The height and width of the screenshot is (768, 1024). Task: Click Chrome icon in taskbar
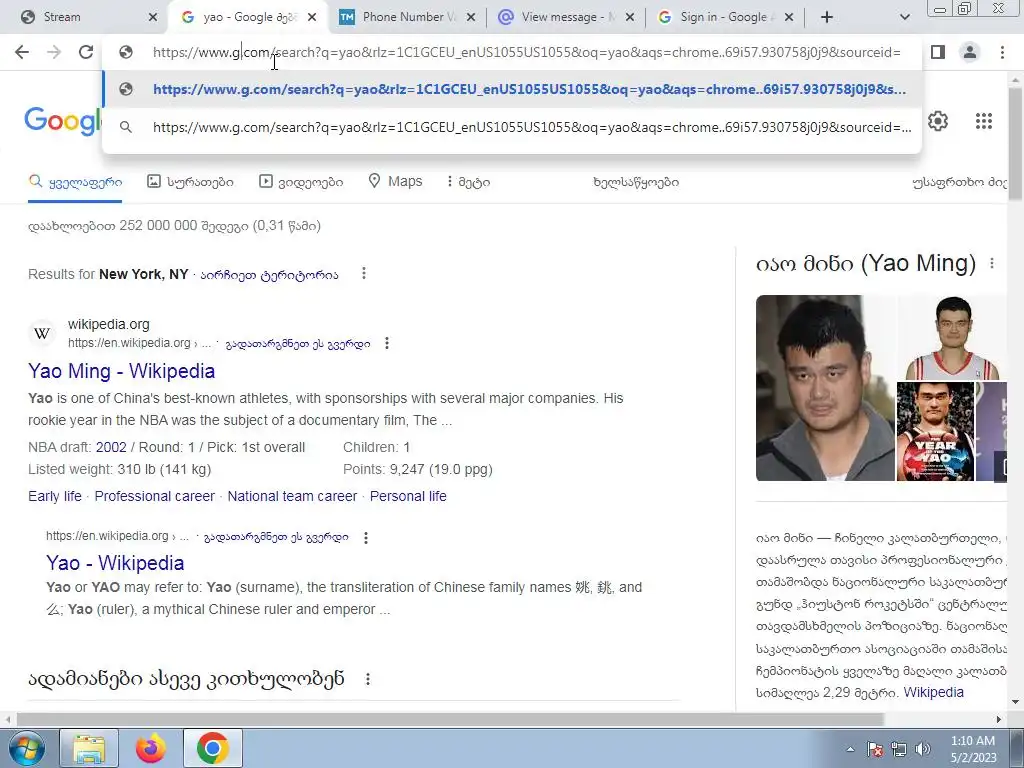coord(212,748)
